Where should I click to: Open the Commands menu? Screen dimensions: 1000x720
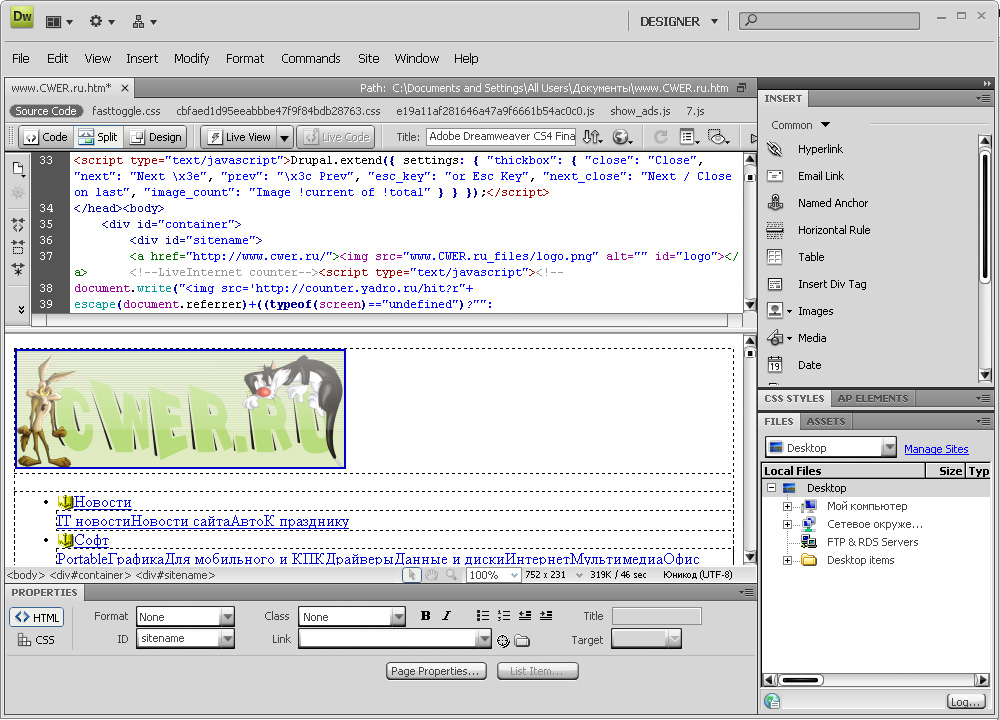coord(310,58)
